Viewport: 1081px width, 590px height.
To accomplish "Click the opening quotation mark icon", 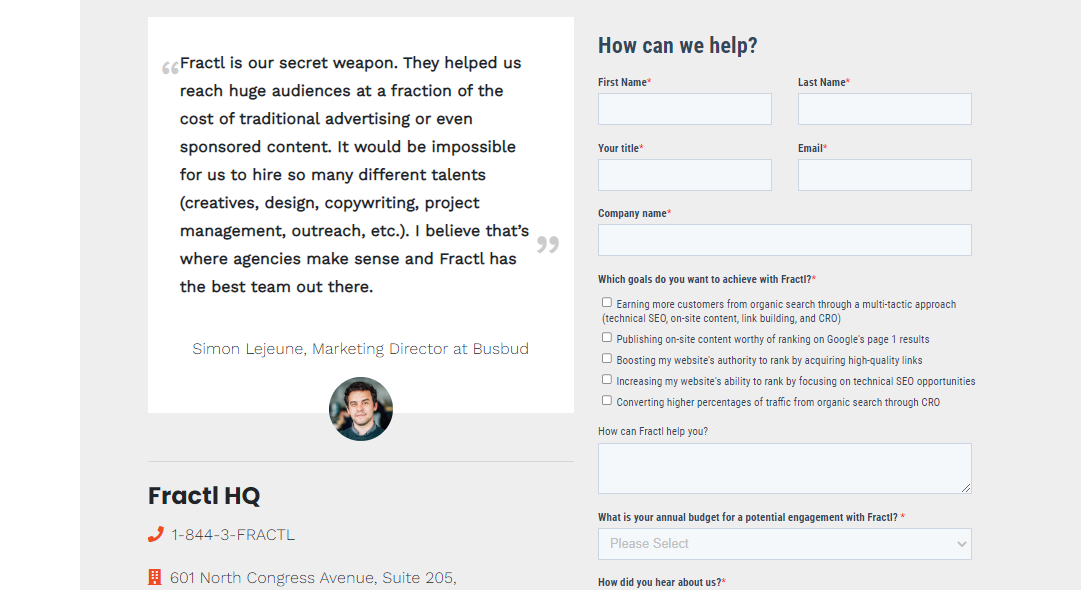I will click(x=170, y=68).
